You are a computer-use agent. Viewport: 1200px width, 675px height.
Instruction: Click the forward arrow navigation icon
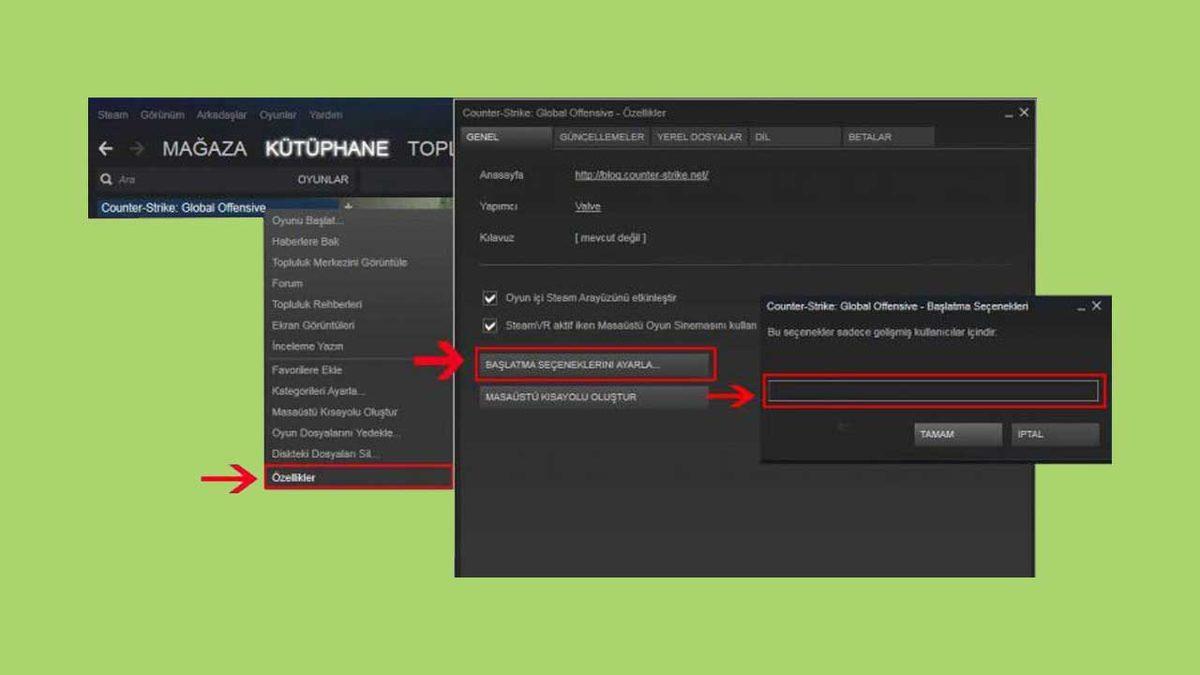[137, 149]
